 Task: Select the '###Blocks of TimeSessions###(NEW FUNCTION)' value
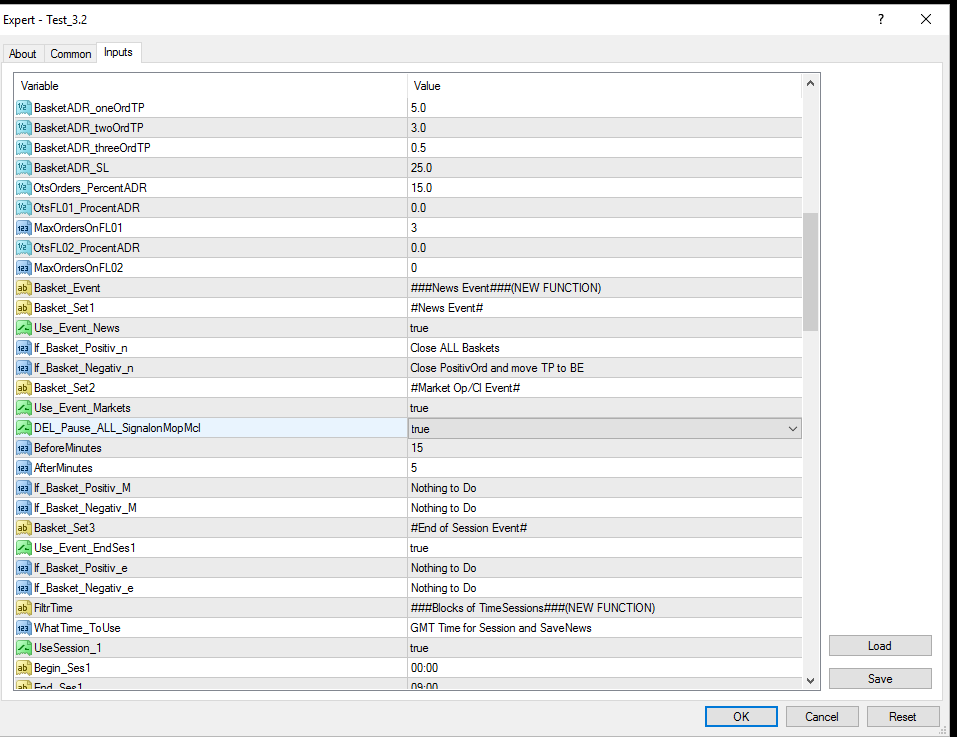click(533, 608)
